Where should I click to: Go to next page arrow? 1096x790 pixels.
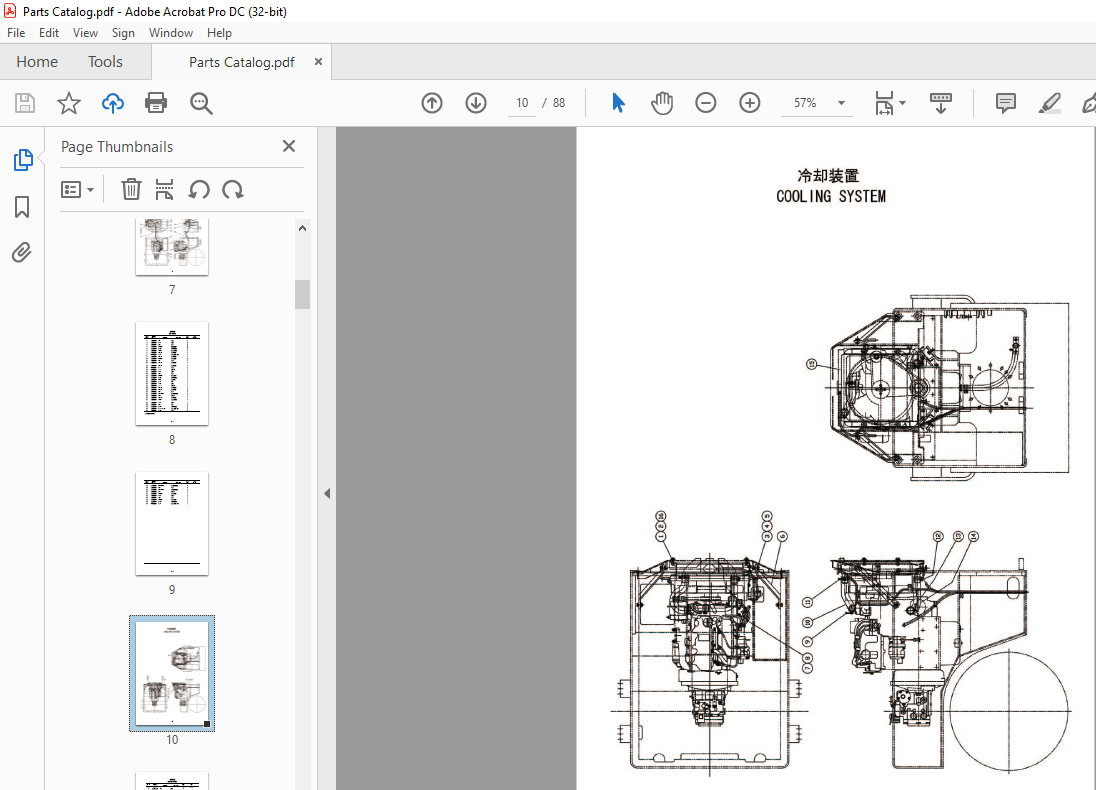click(x=476, y=103)
